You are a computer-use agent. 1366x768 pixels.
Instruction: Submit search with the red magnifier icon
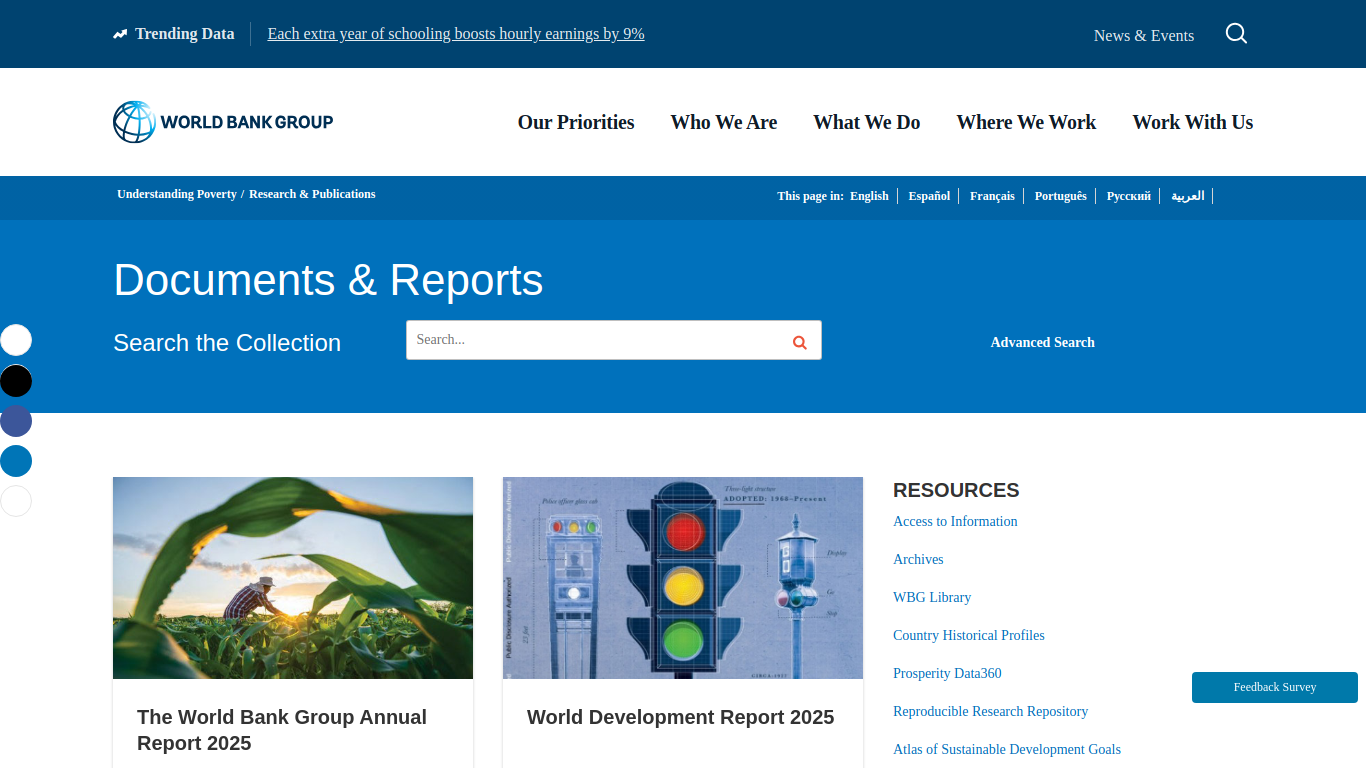coord(799,342)
